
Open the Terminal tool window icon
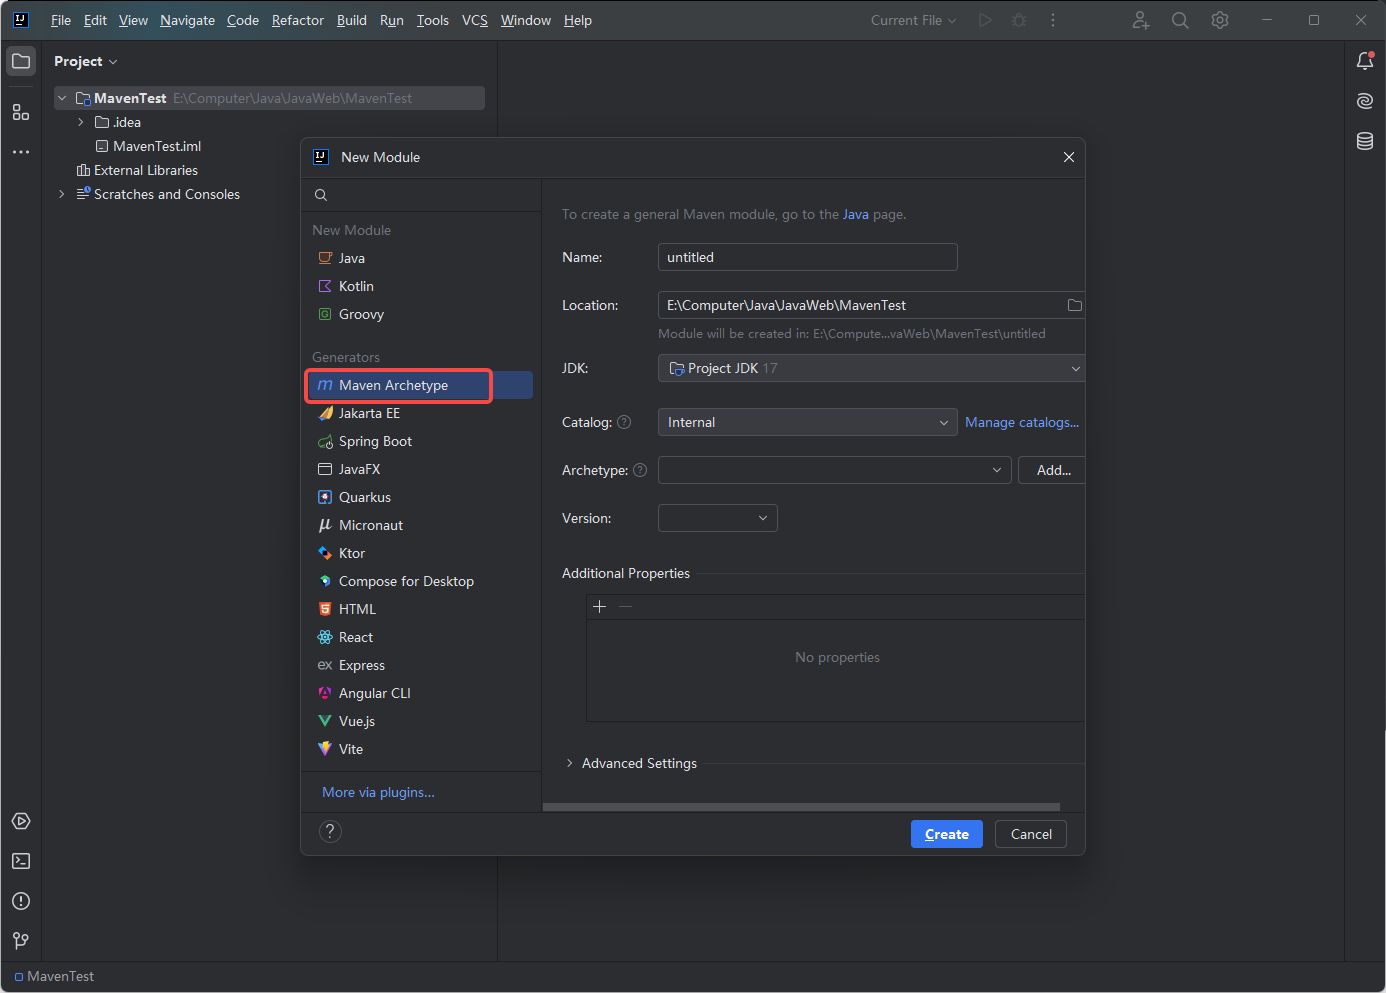tap(21, 861)
